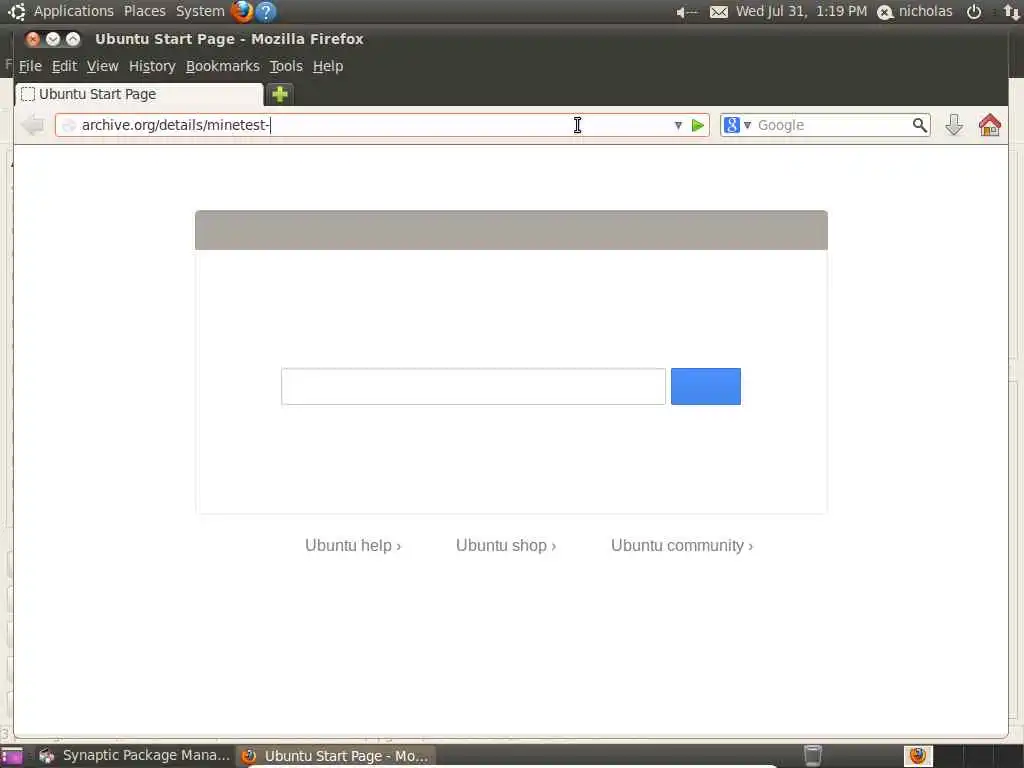The width and height of the screenshot is (1024, 768).
Task: Click the show desktop icon in bottom panel
Action: click(12, 756)
